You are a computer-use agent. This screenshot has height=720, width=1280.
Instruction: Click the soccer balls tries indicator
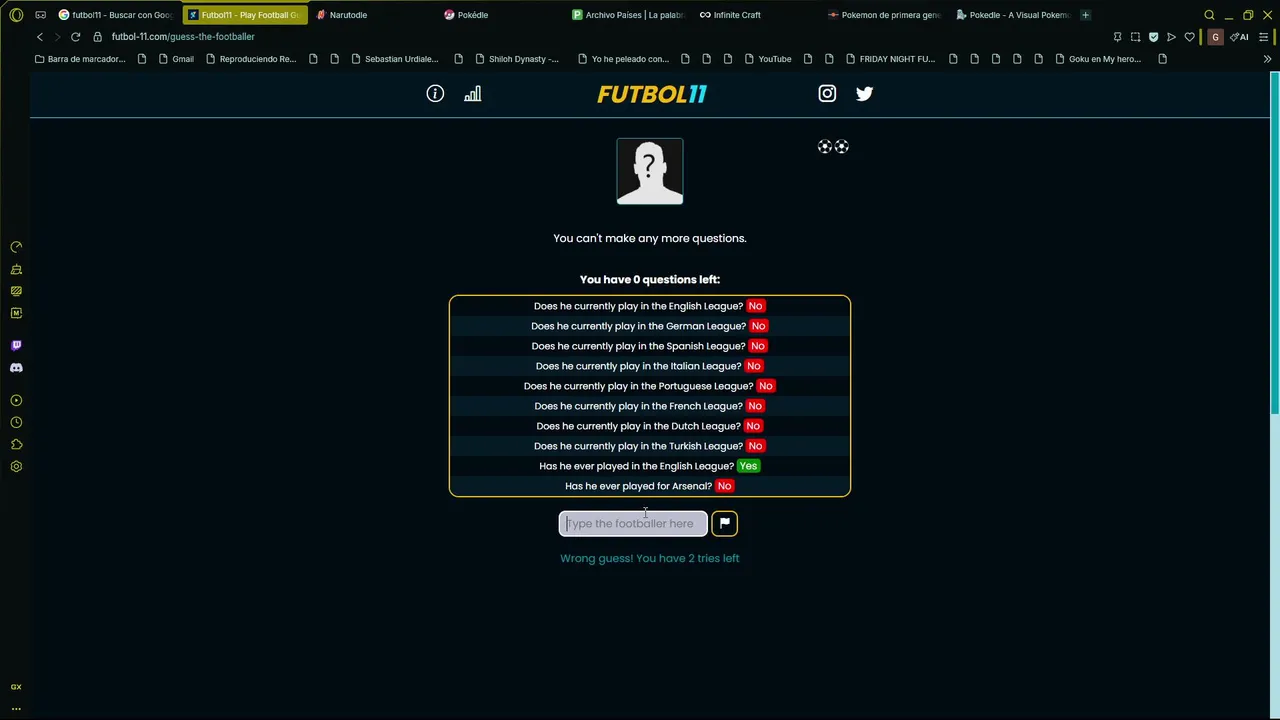coord(833,147)
